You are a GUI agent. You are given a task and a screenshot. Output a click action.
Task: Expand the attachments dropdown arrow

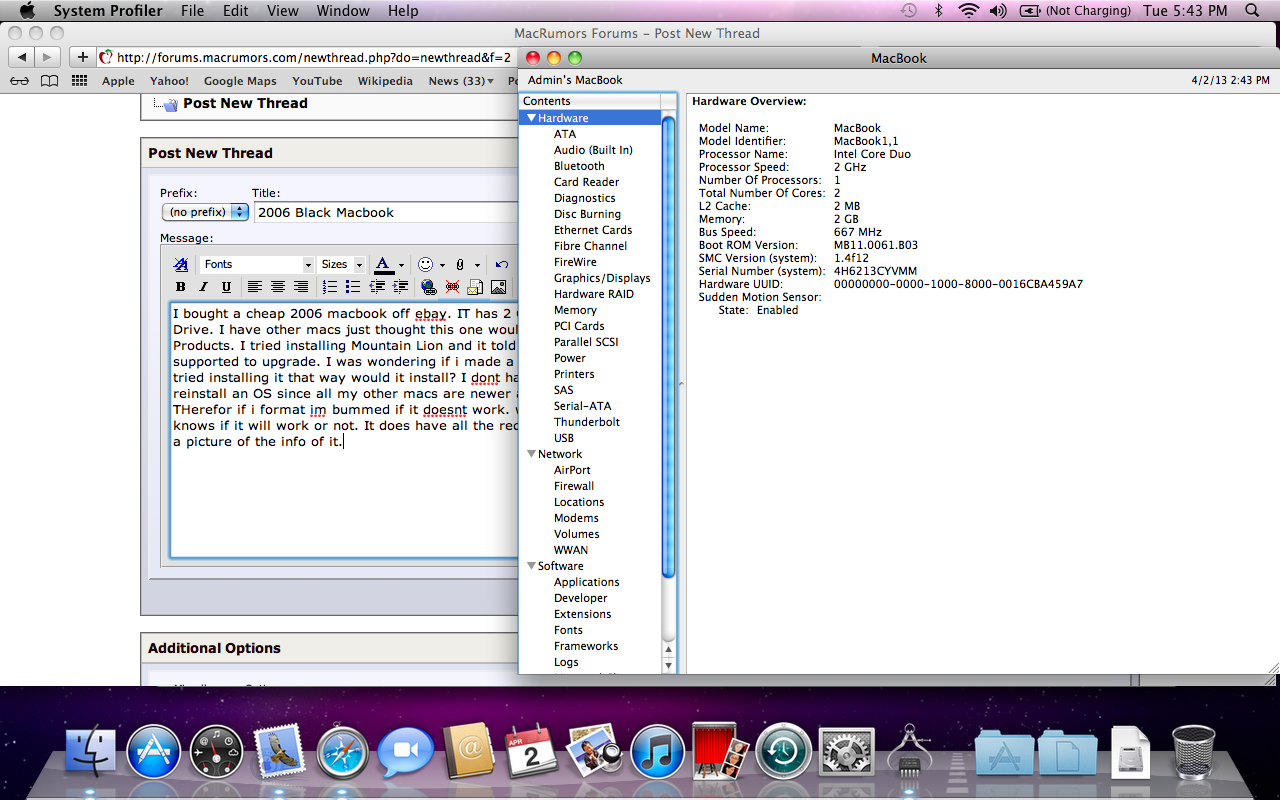point(477,265)
